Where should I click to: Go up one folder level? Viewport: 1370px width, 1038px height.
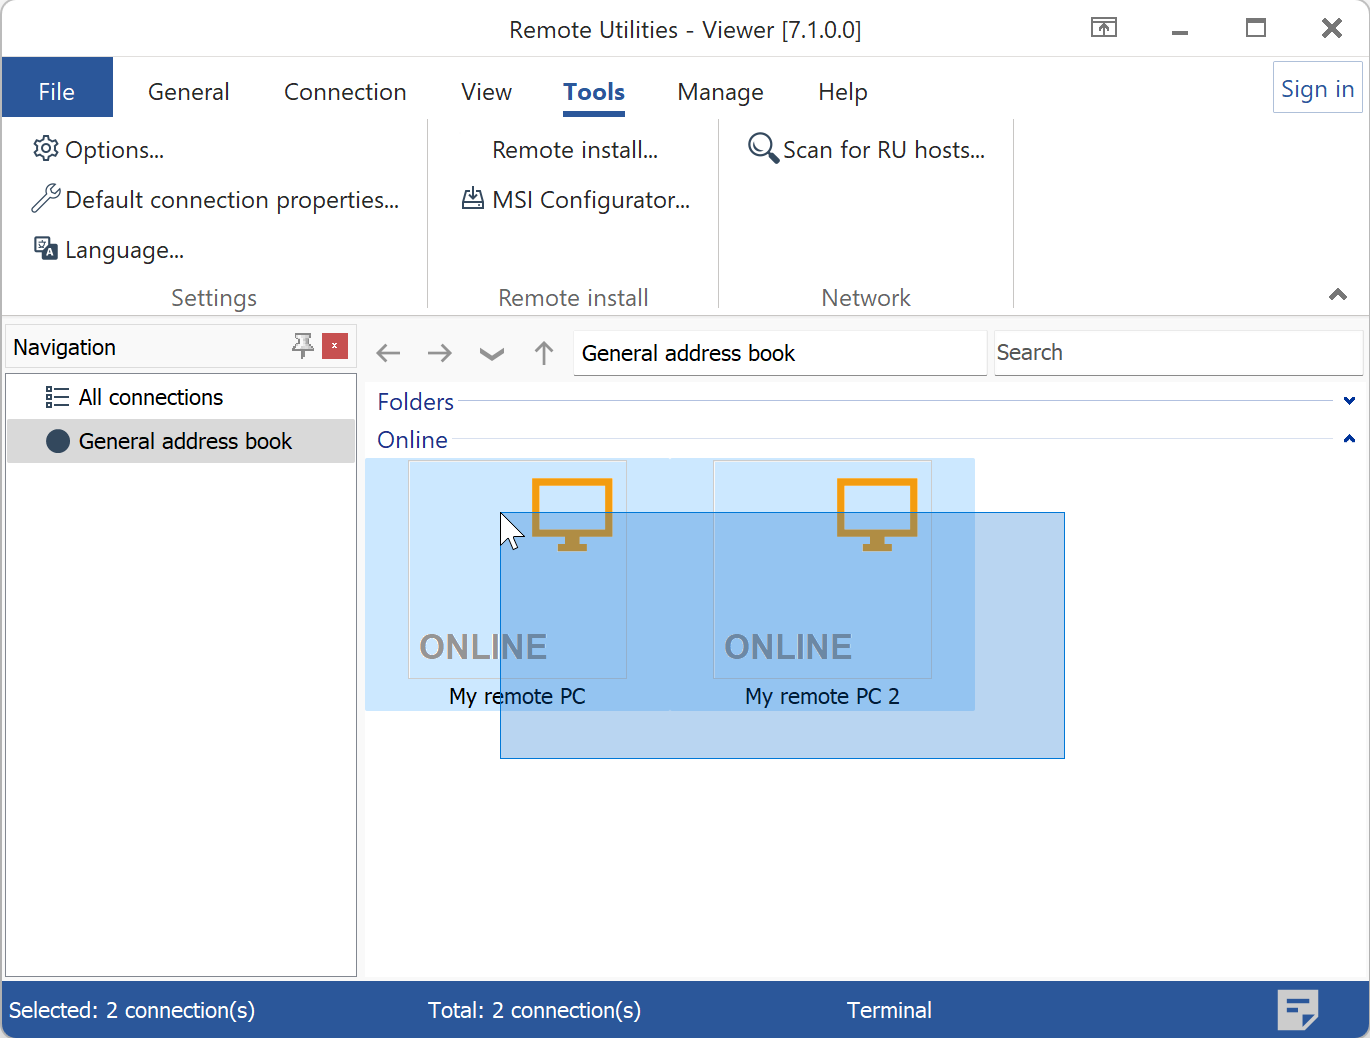543,353
